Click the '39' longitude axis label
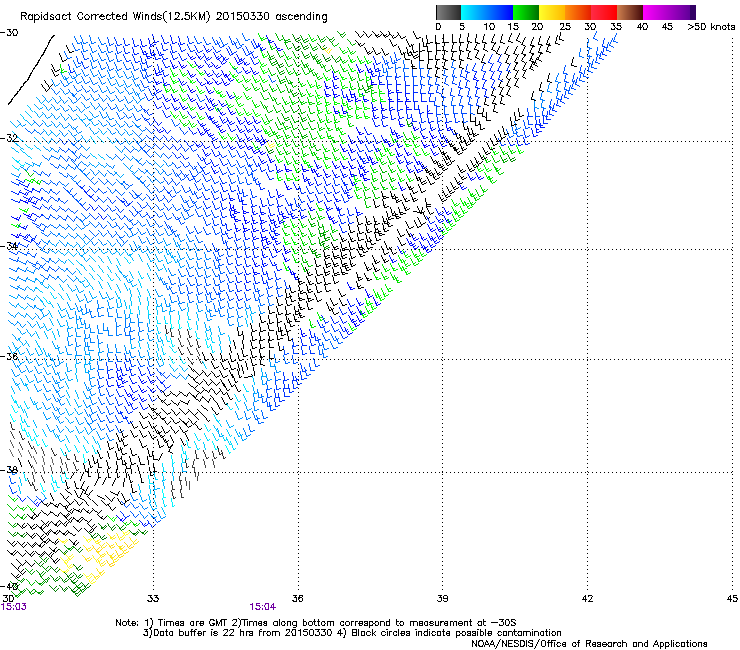Image resolution: width=740 pixels, height=650 pixels. coord(442,599)
